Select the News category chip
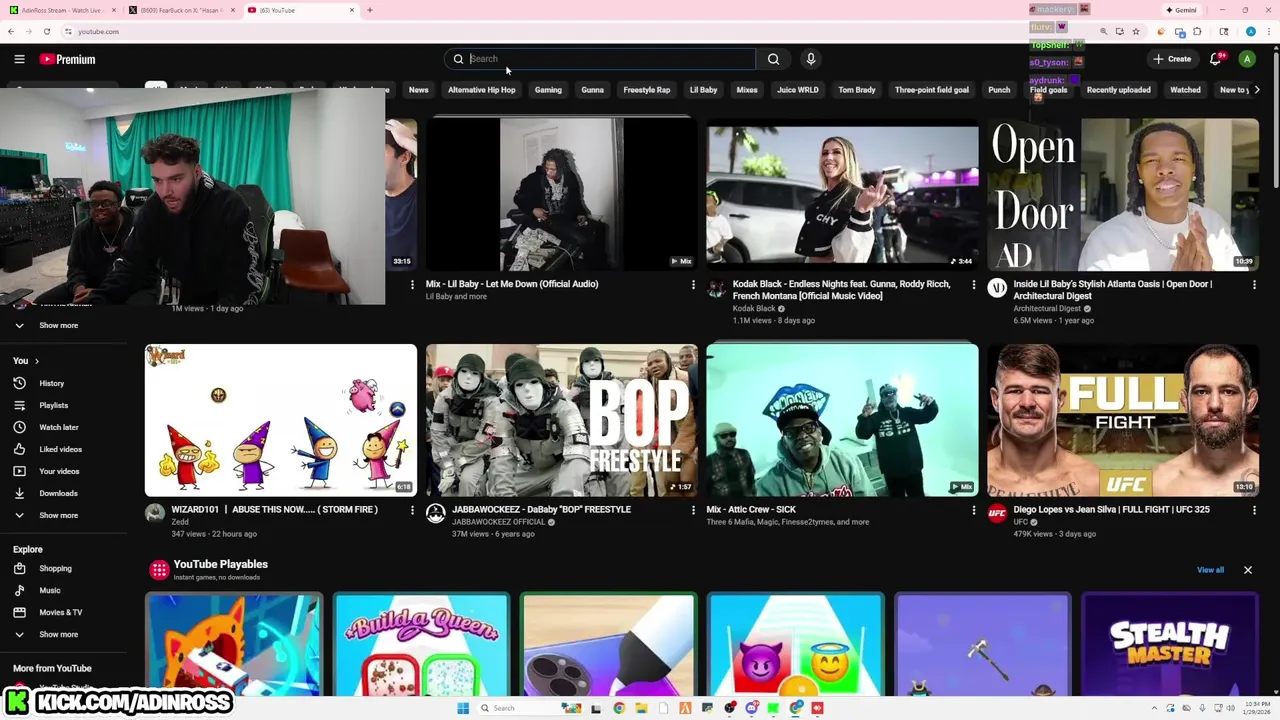 (x=418, y=90)
